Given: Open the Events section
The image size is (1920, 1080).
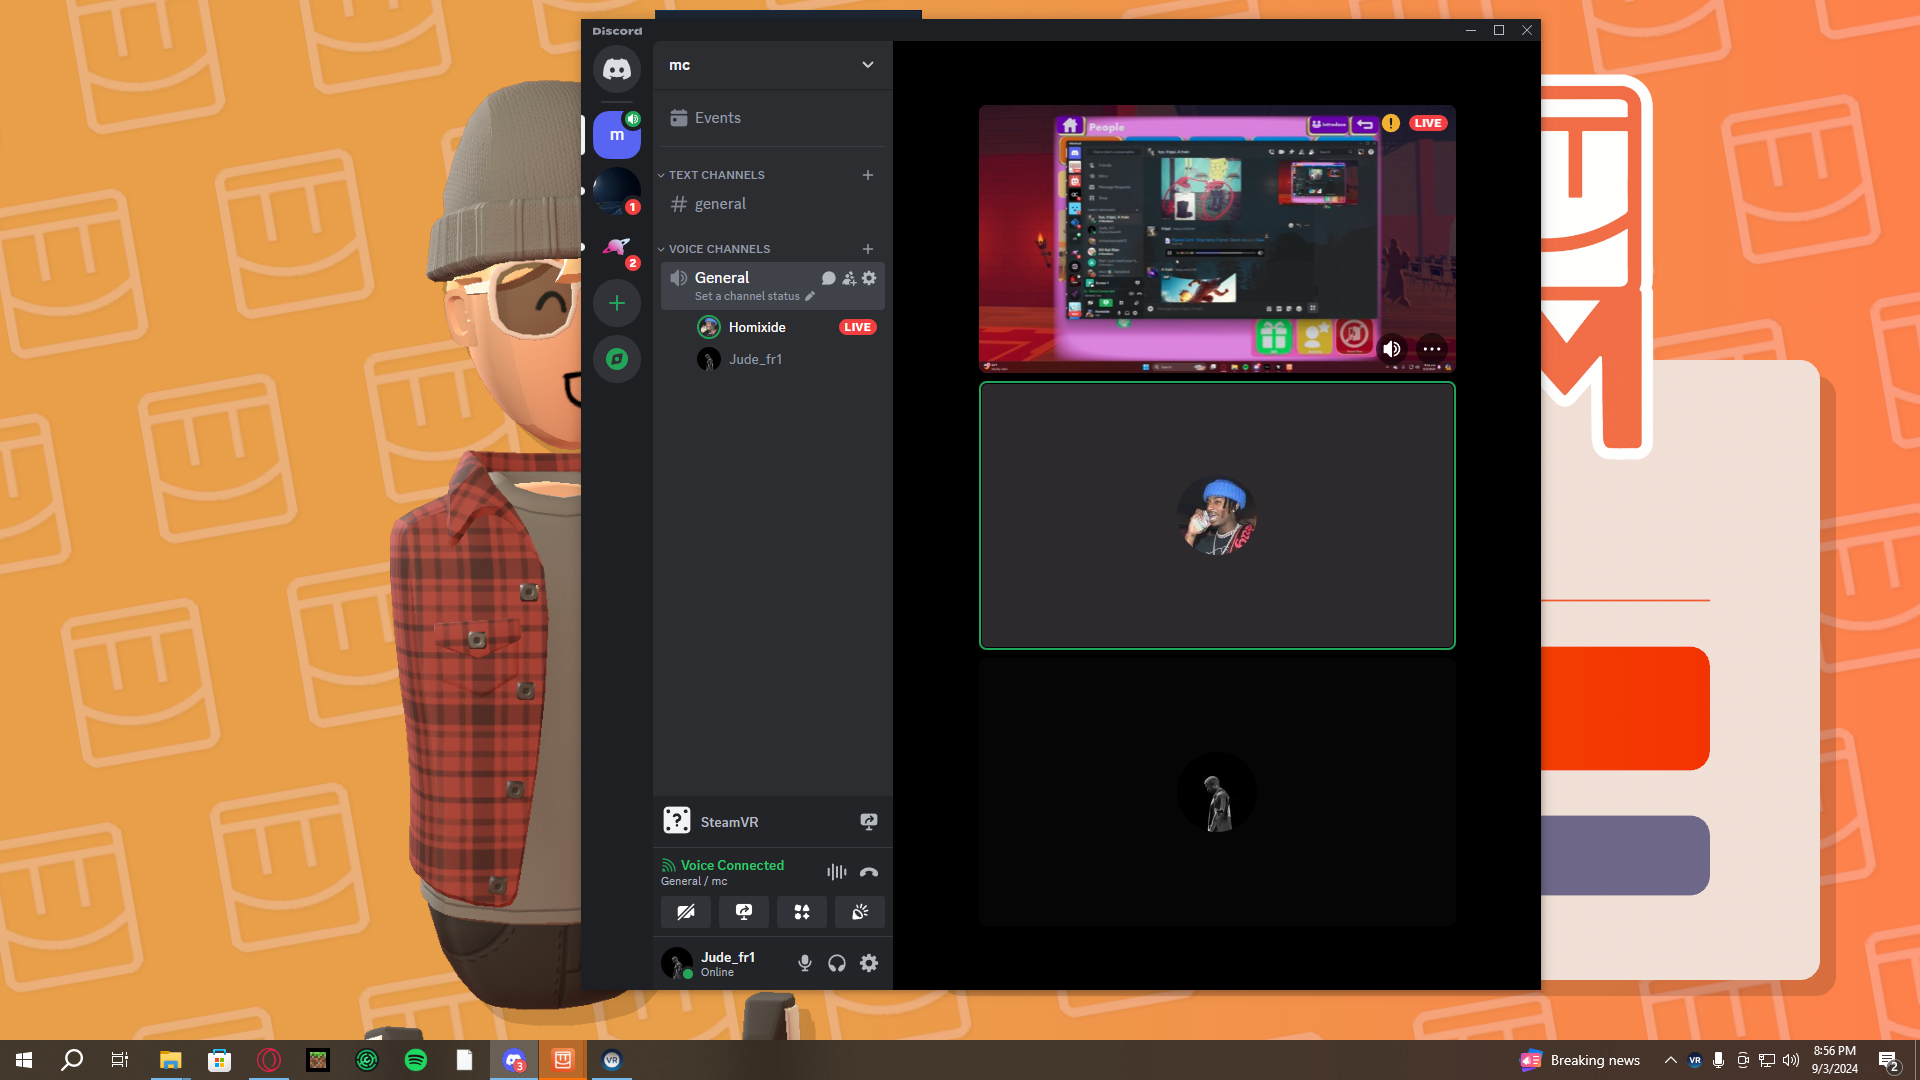Looking at the screenshot, I should click(717, 118).
